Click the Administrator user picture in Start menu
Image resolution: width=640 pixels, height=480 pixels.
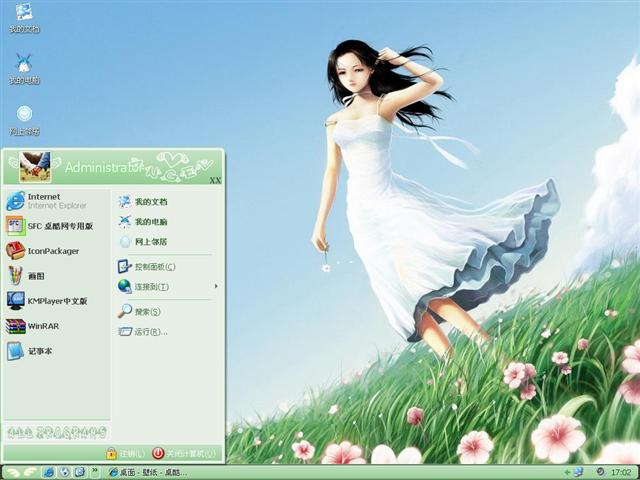[x=35, y=167]
